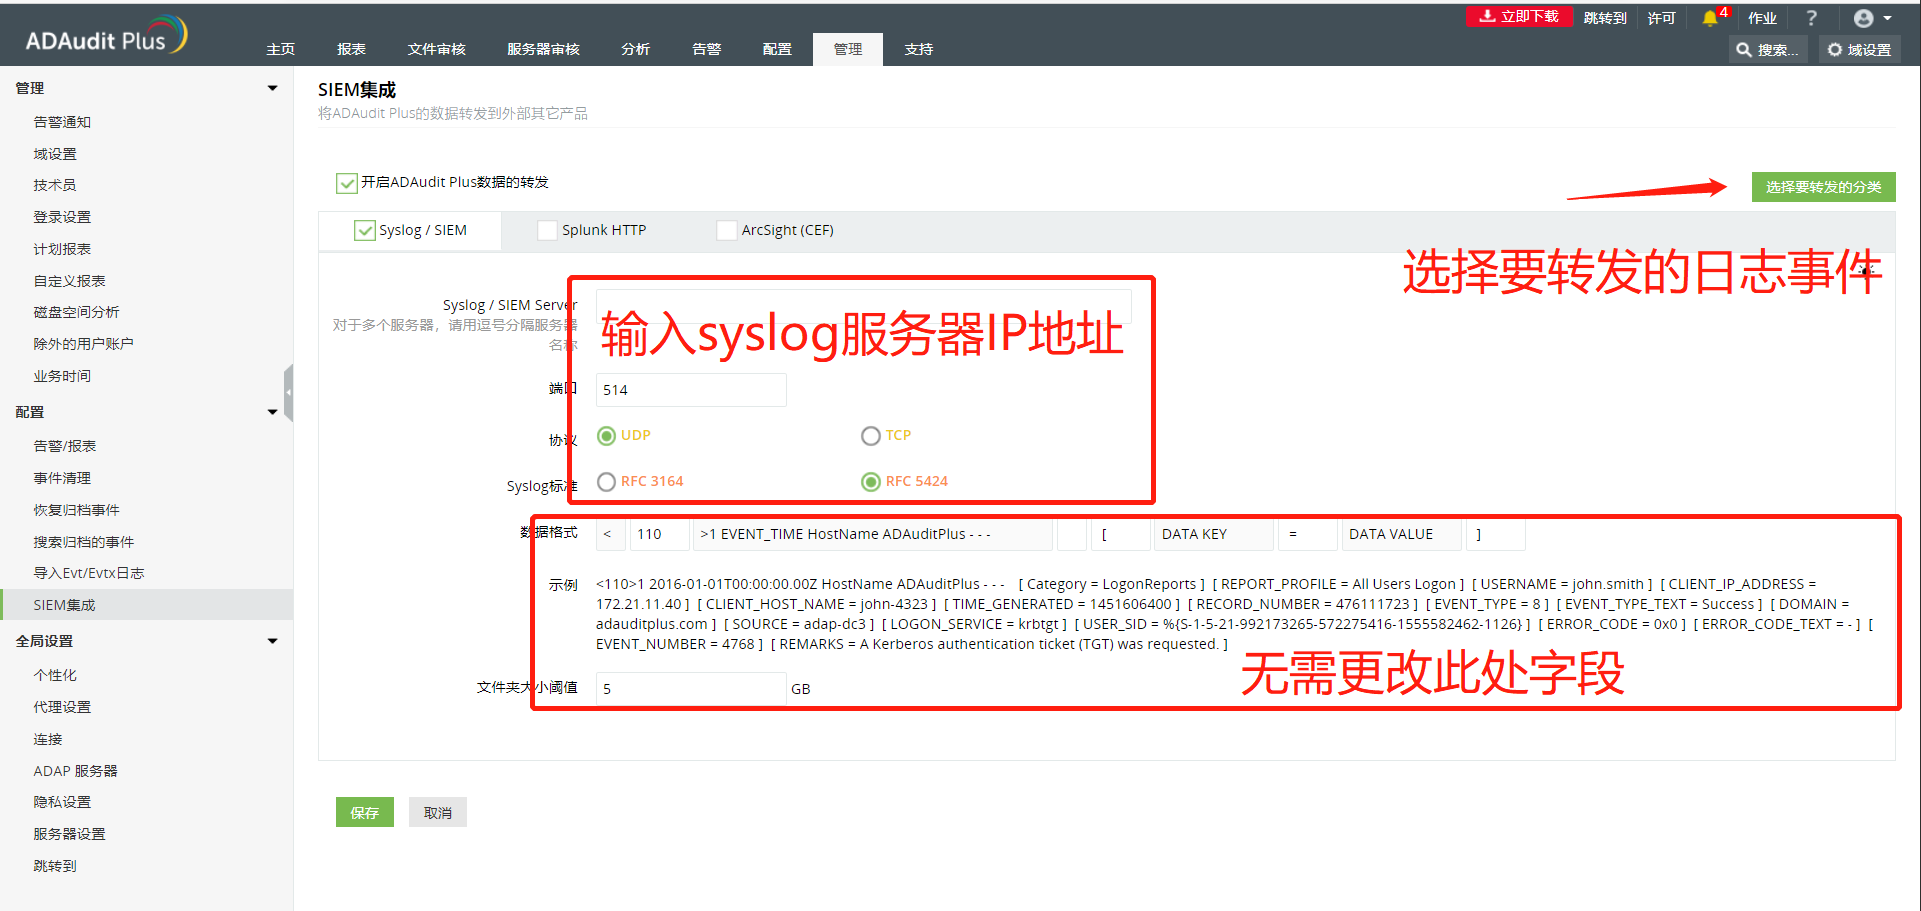Open 域设置 in sidebar

point(55,154)
